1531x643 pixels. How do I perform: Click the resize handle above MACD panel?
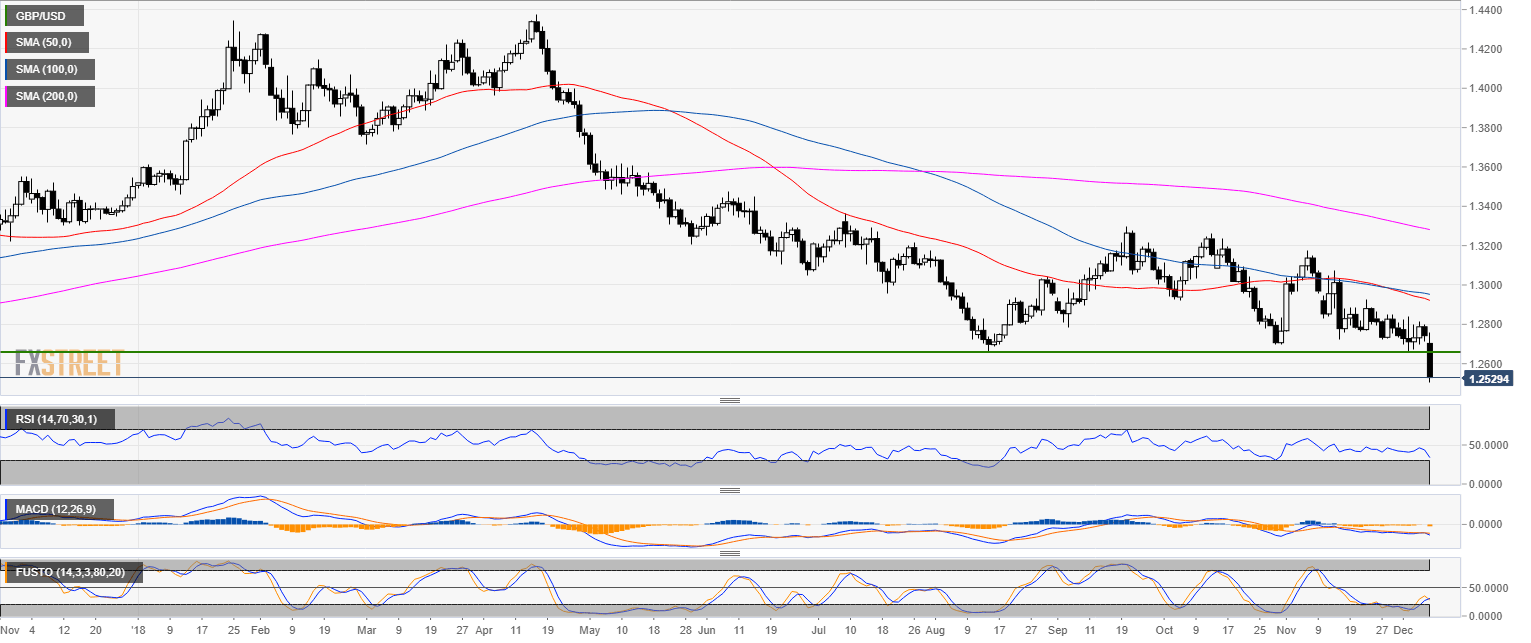click(x=730, y=490)
